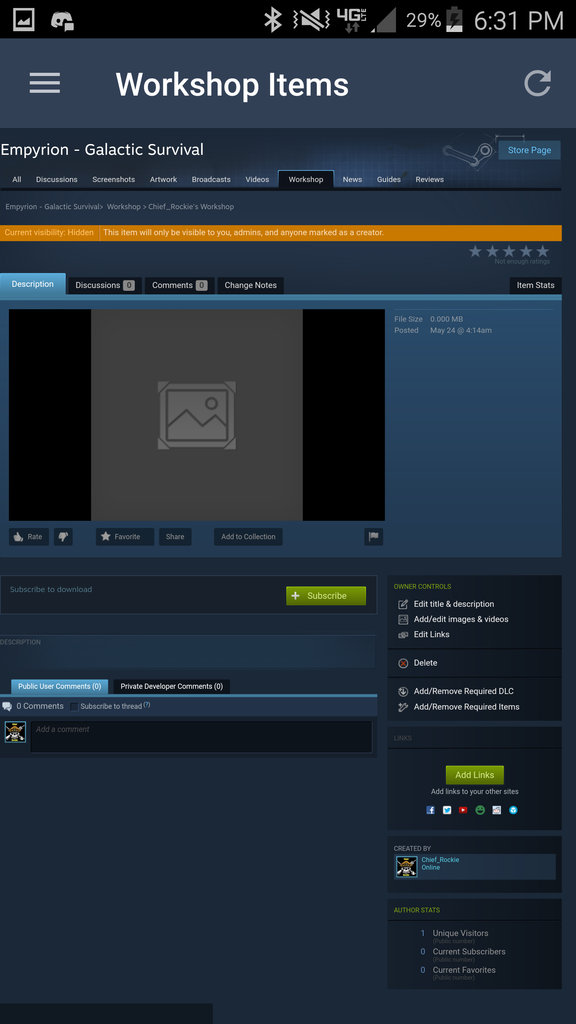Click the Unique Visitors stat text
576x1024 pixels.
pyautogui.click(x=460, y=933)
